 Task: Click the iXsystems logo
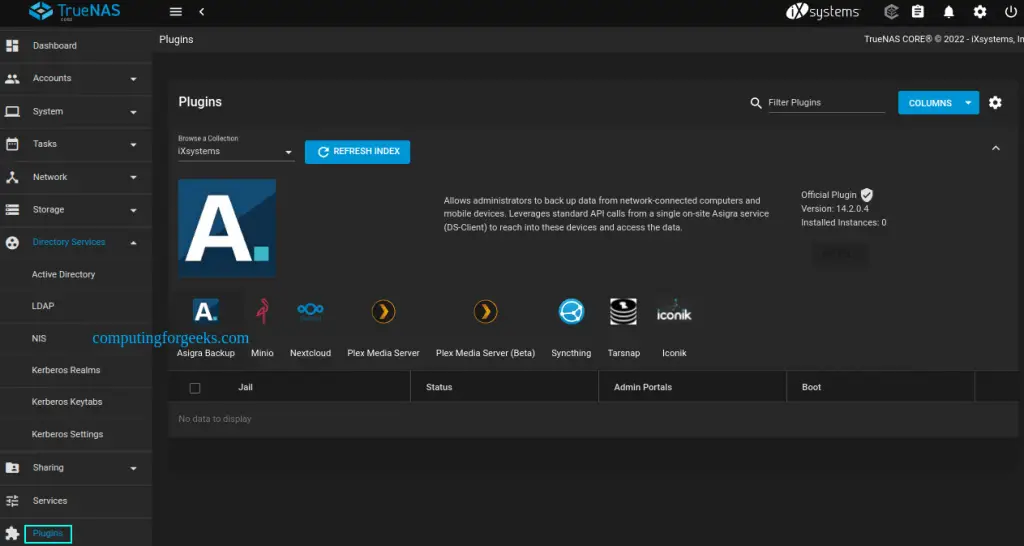tap(823, 12)
